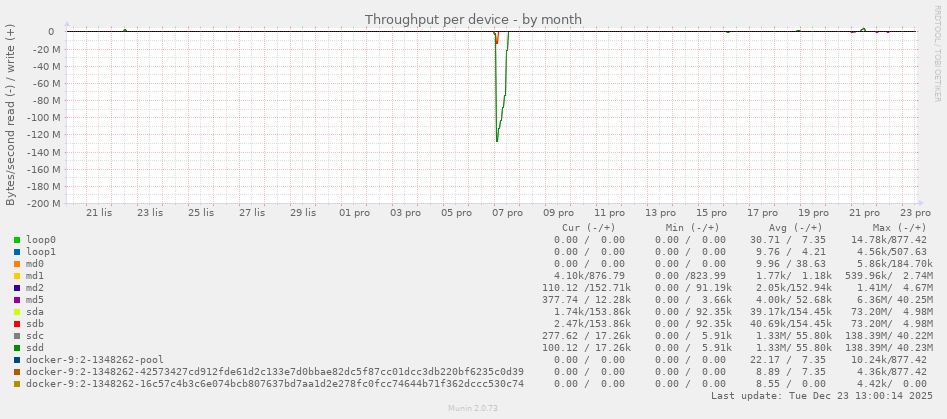The image size is (947, 419).
Task: Click the md5 purple legend swatch
Action: tap(17, 300)
